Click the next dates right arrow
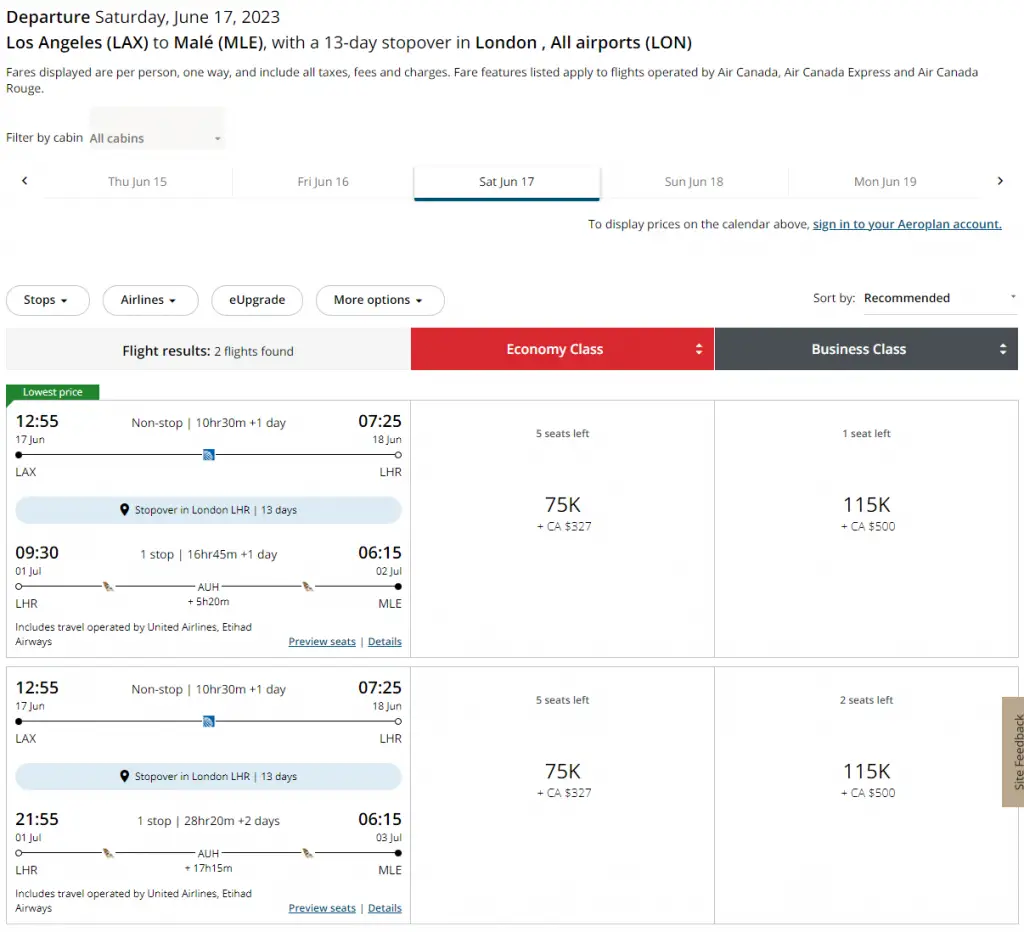 tap(999, 181)
